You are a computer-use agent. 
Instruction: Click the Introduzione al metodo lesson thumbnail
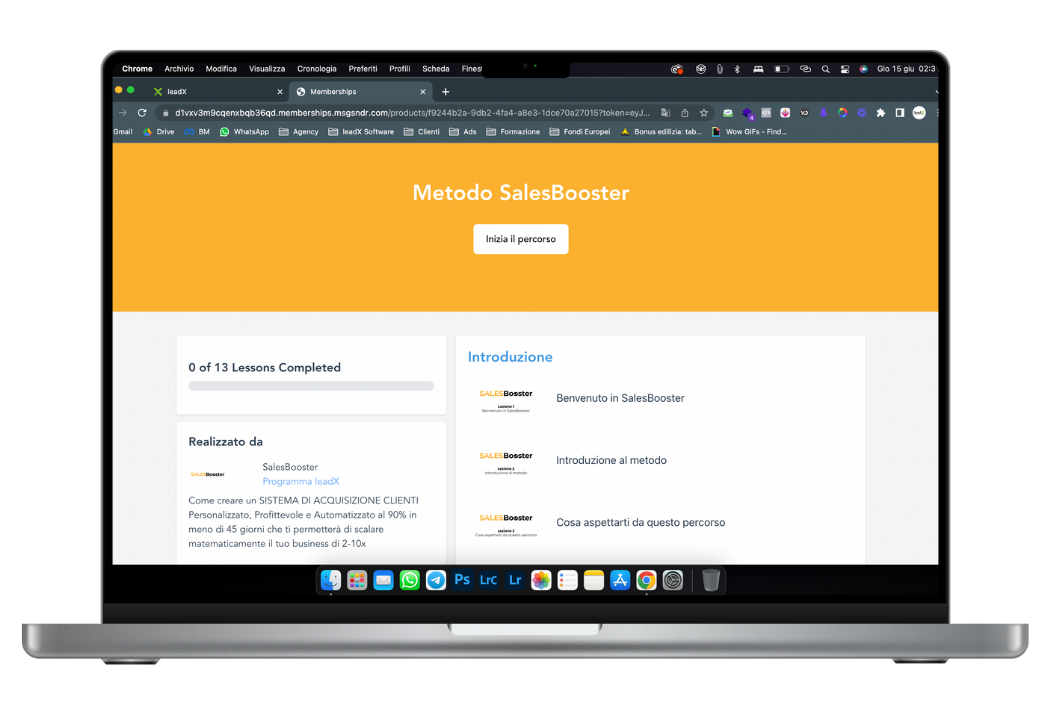pyautogui.click(x=506, y=462)
